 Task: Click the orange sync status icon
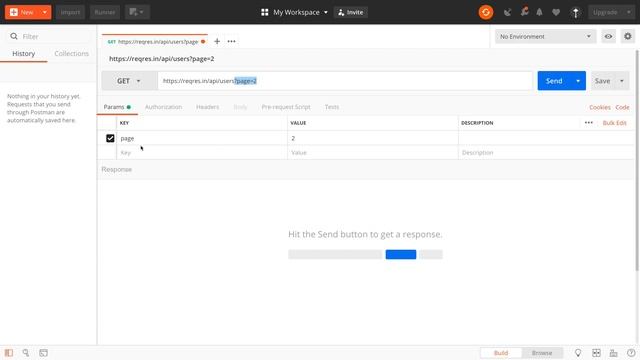coord(486,12)
